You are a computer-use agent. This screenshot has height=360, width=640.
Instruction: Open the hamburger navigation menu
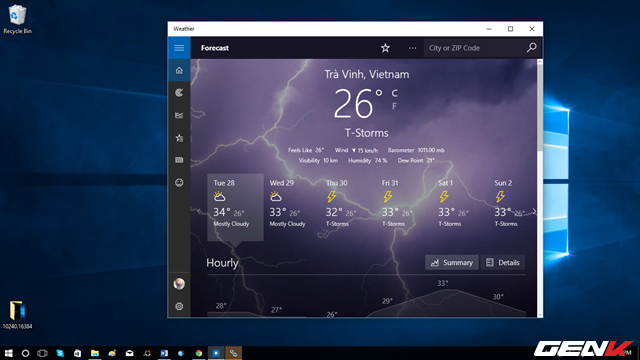(179, 48)
